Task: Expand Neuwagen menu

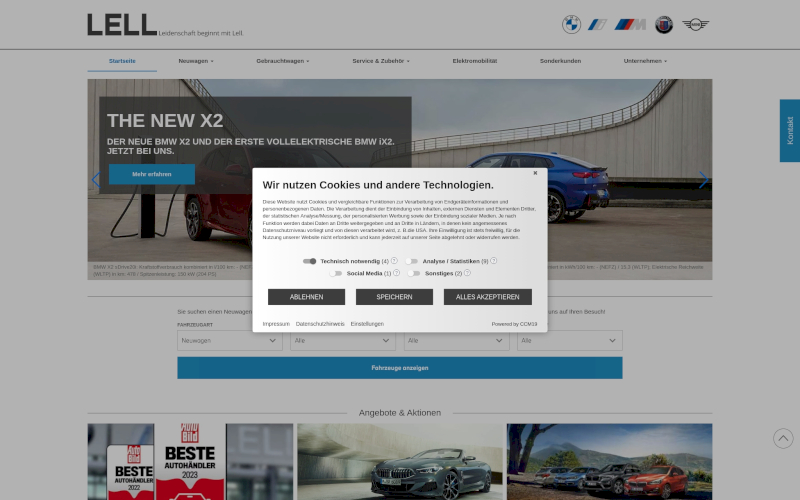Action: 196,61
